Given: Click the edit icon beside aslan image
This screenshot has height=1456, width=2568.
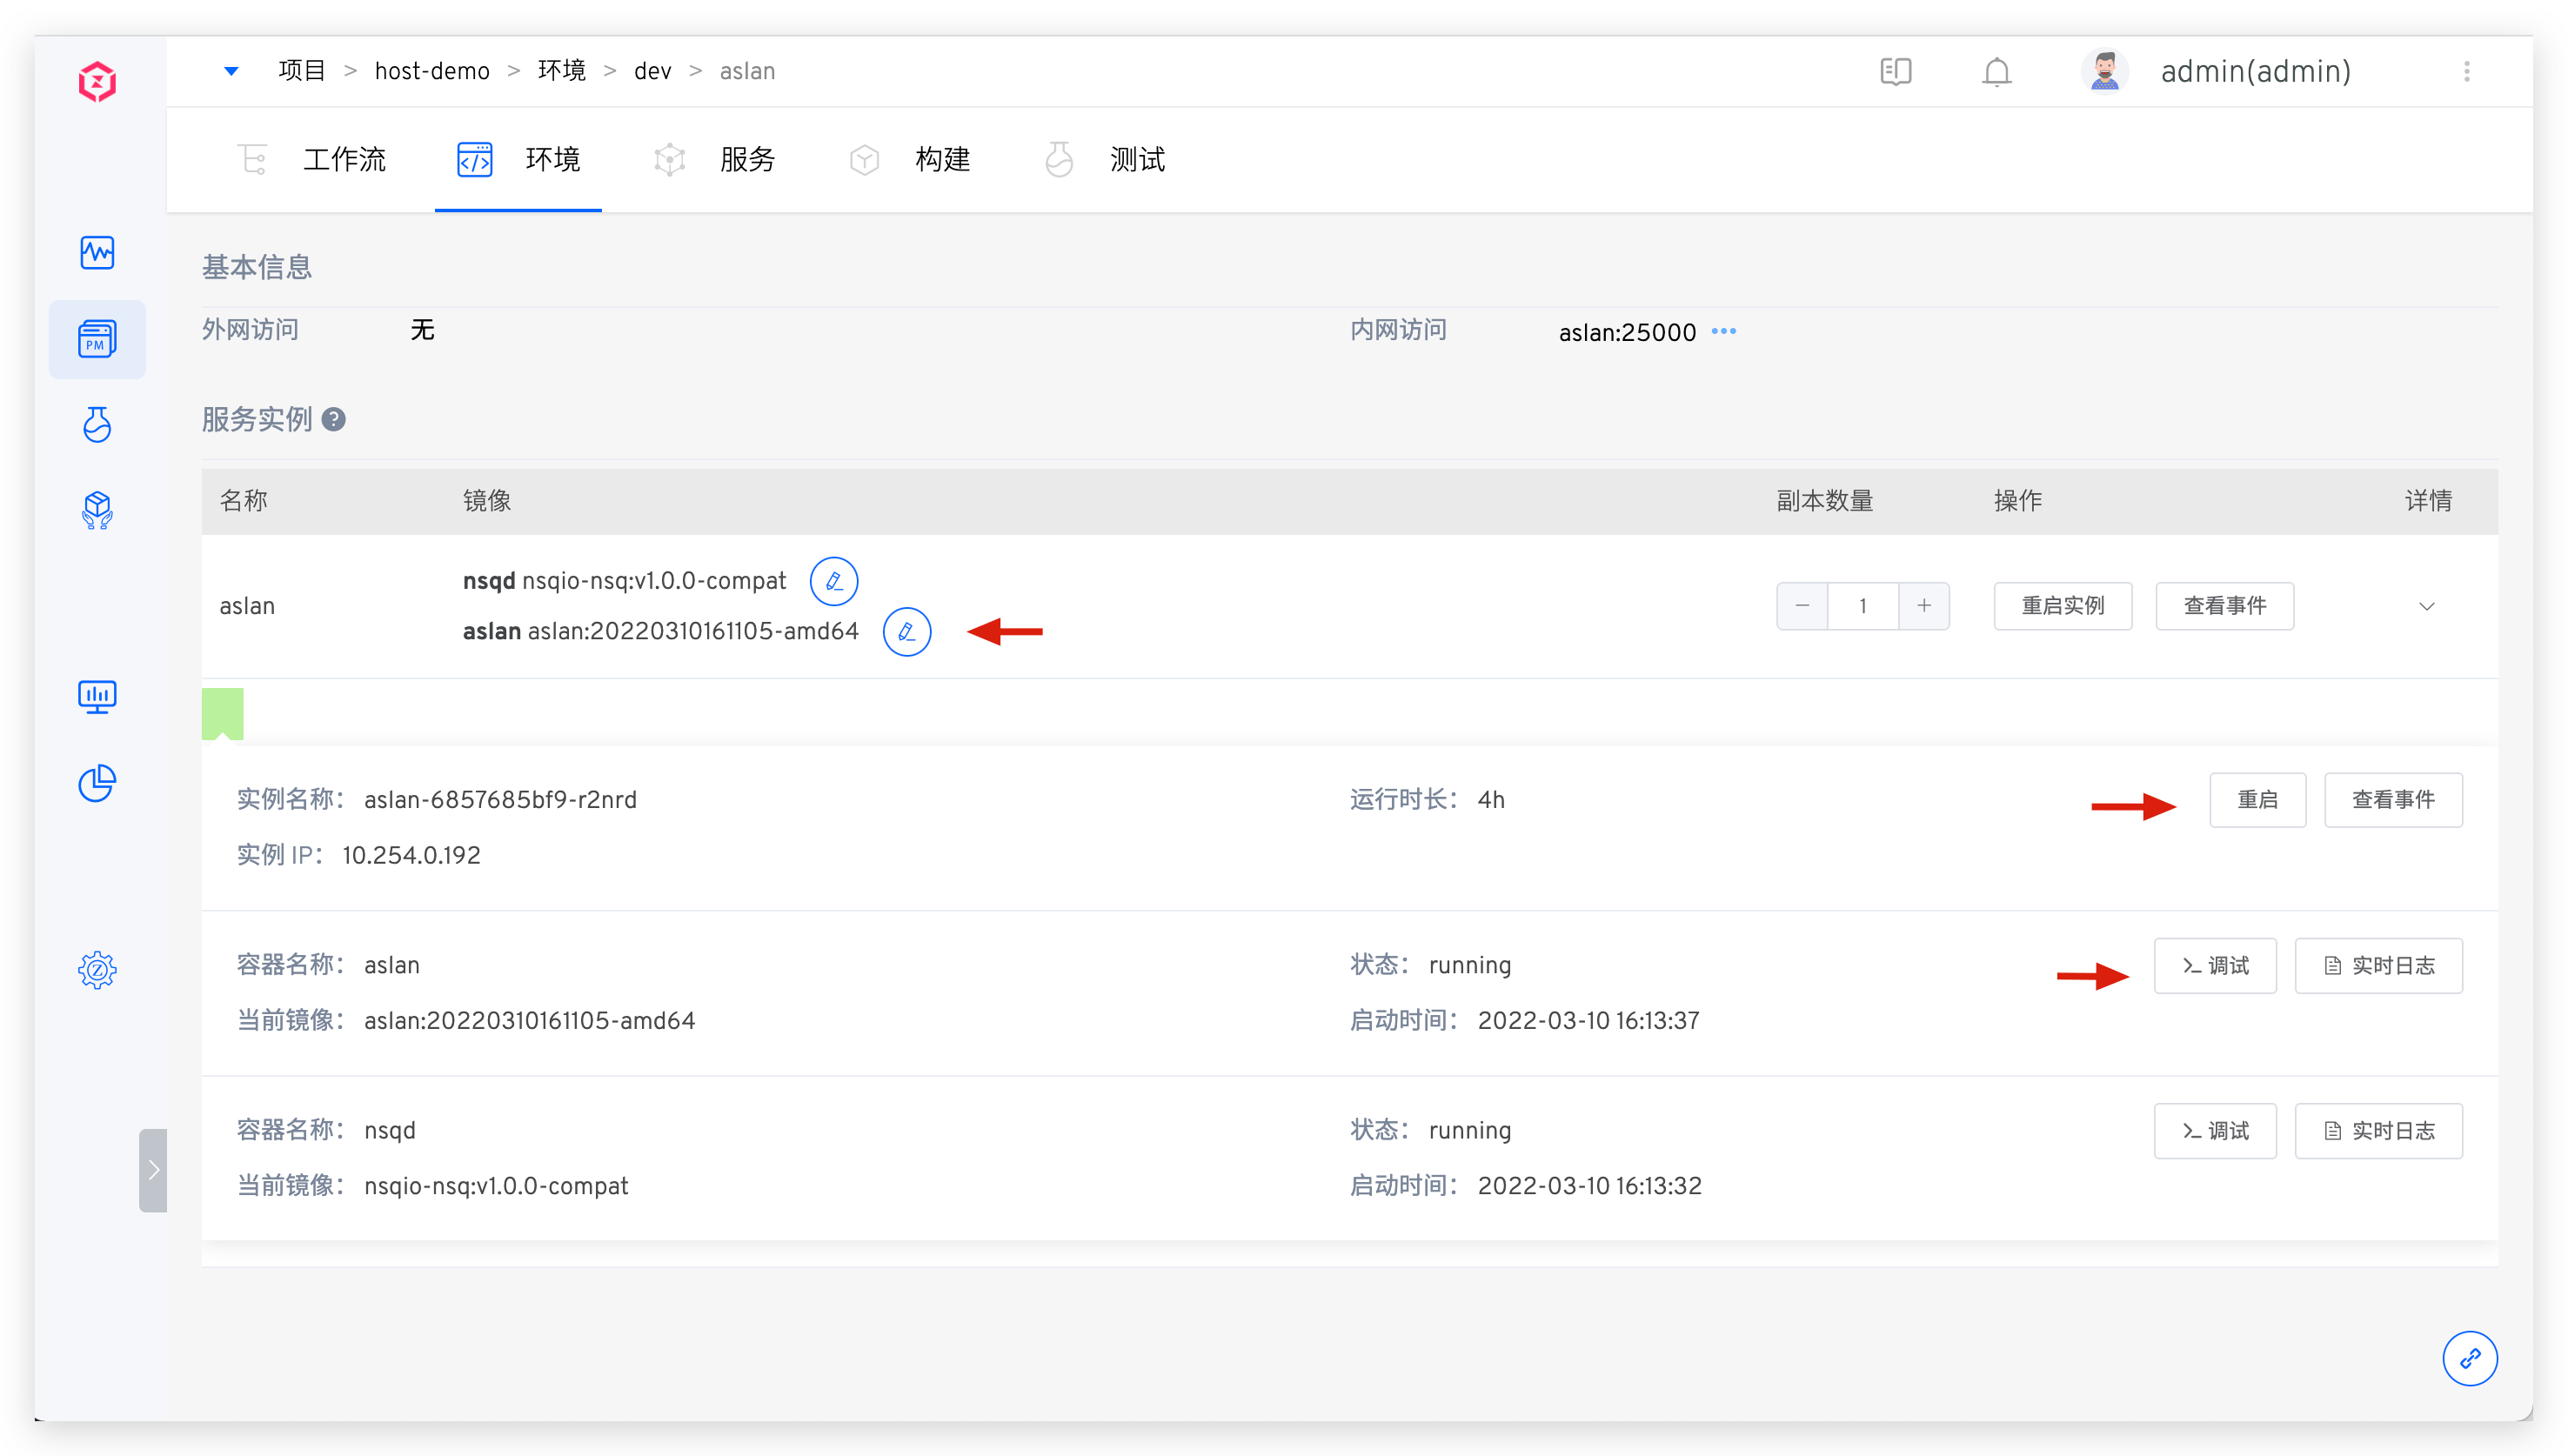Looking at the screenshot, I should click(906, 632).
